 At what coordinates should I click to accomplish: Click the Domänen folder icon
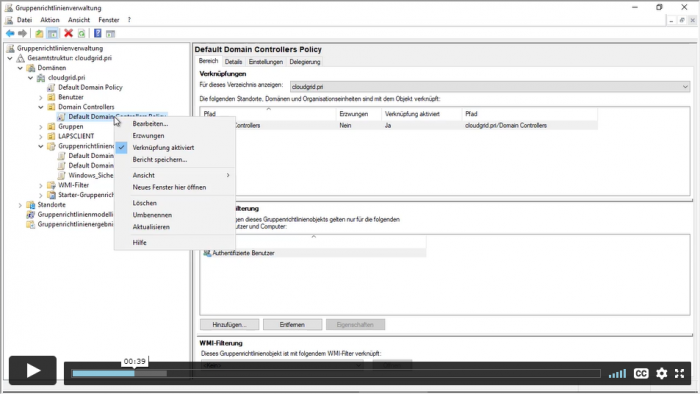[x=31, y=68]
